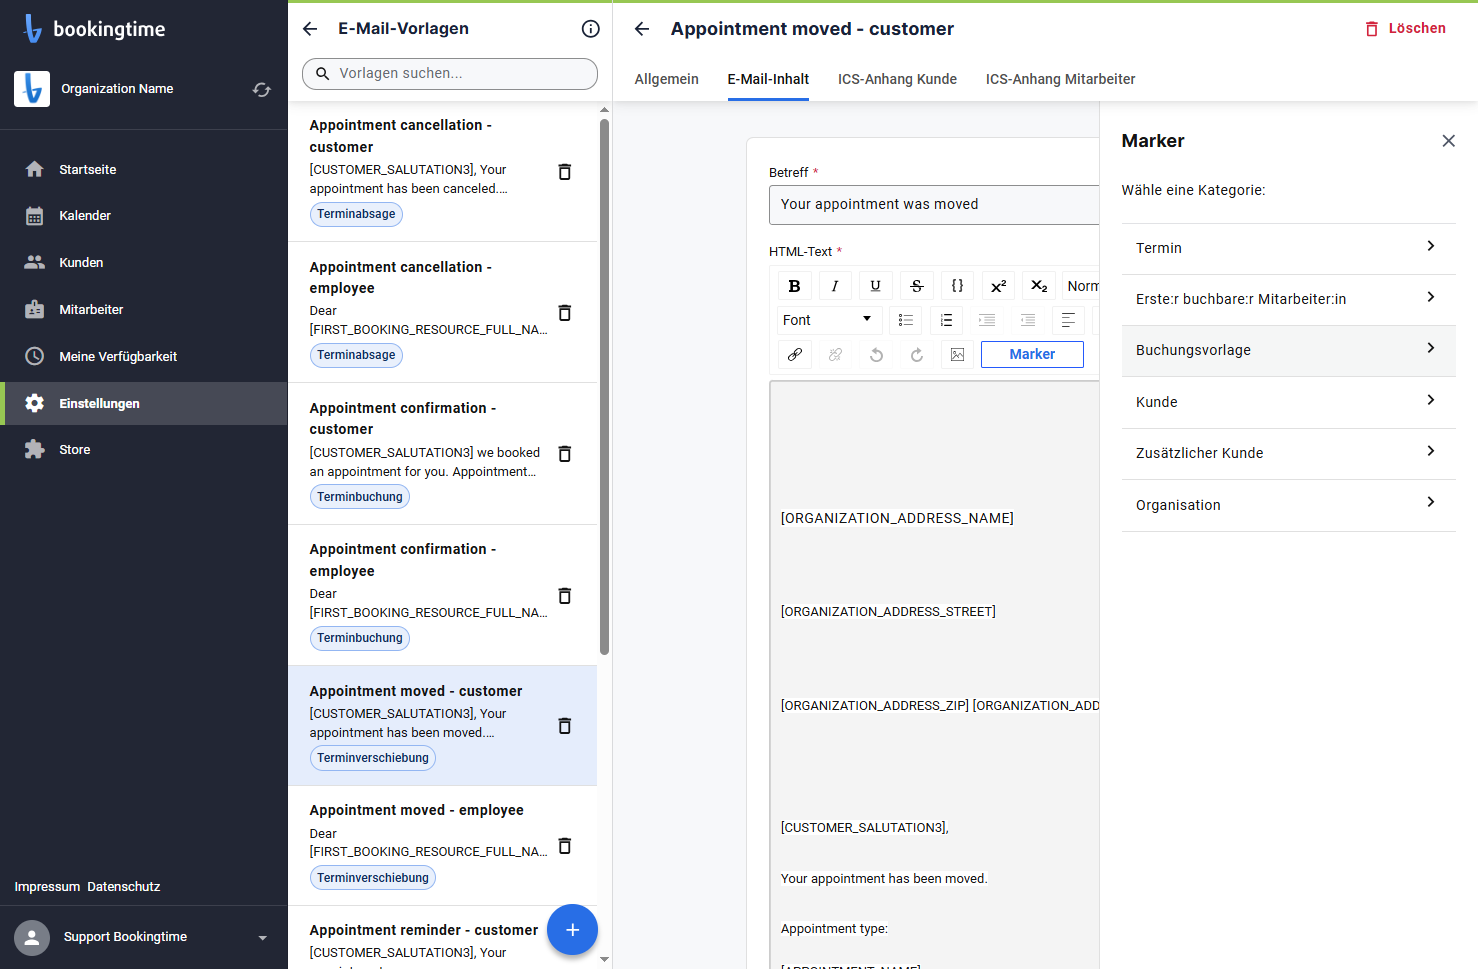Add a new email template
This screenshot has width=1478, height=969.
572,930
